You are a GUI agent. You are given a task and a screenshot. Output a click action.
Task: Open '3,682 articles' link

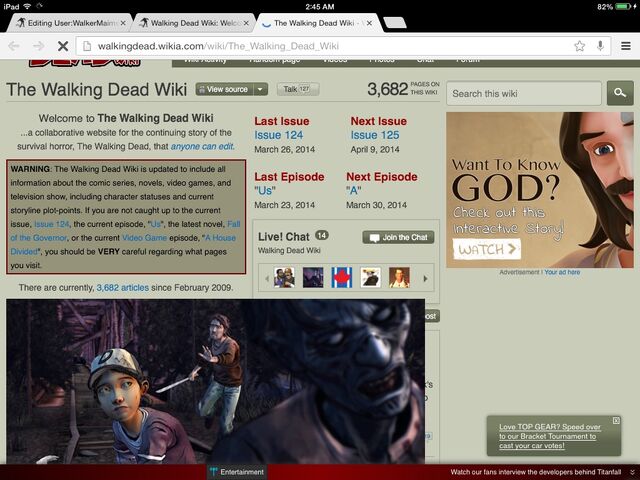[122, 288]
